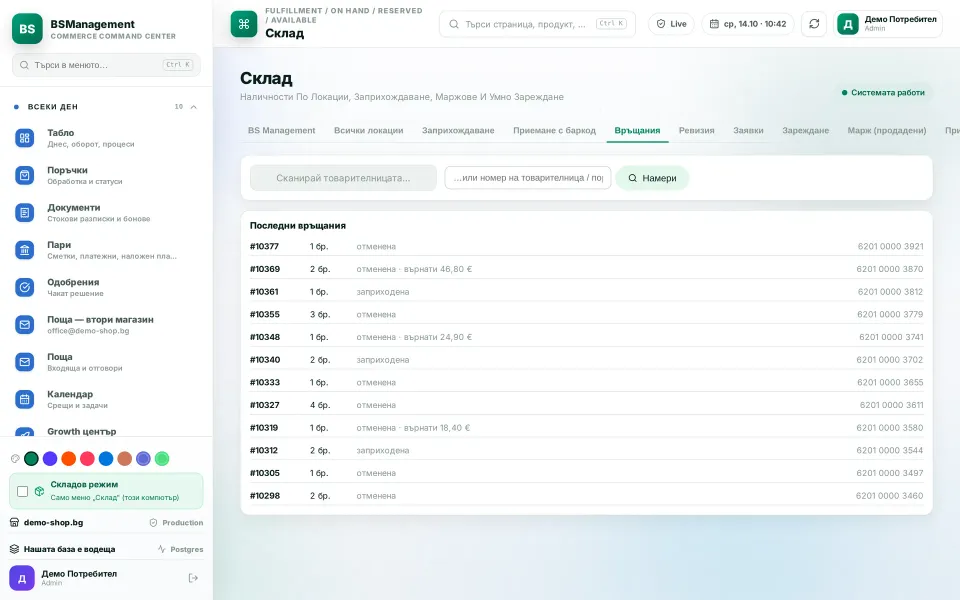Screen dimensions: 960x600
Task: Select the purple theme swatch
Action: [x=50, y=459]
